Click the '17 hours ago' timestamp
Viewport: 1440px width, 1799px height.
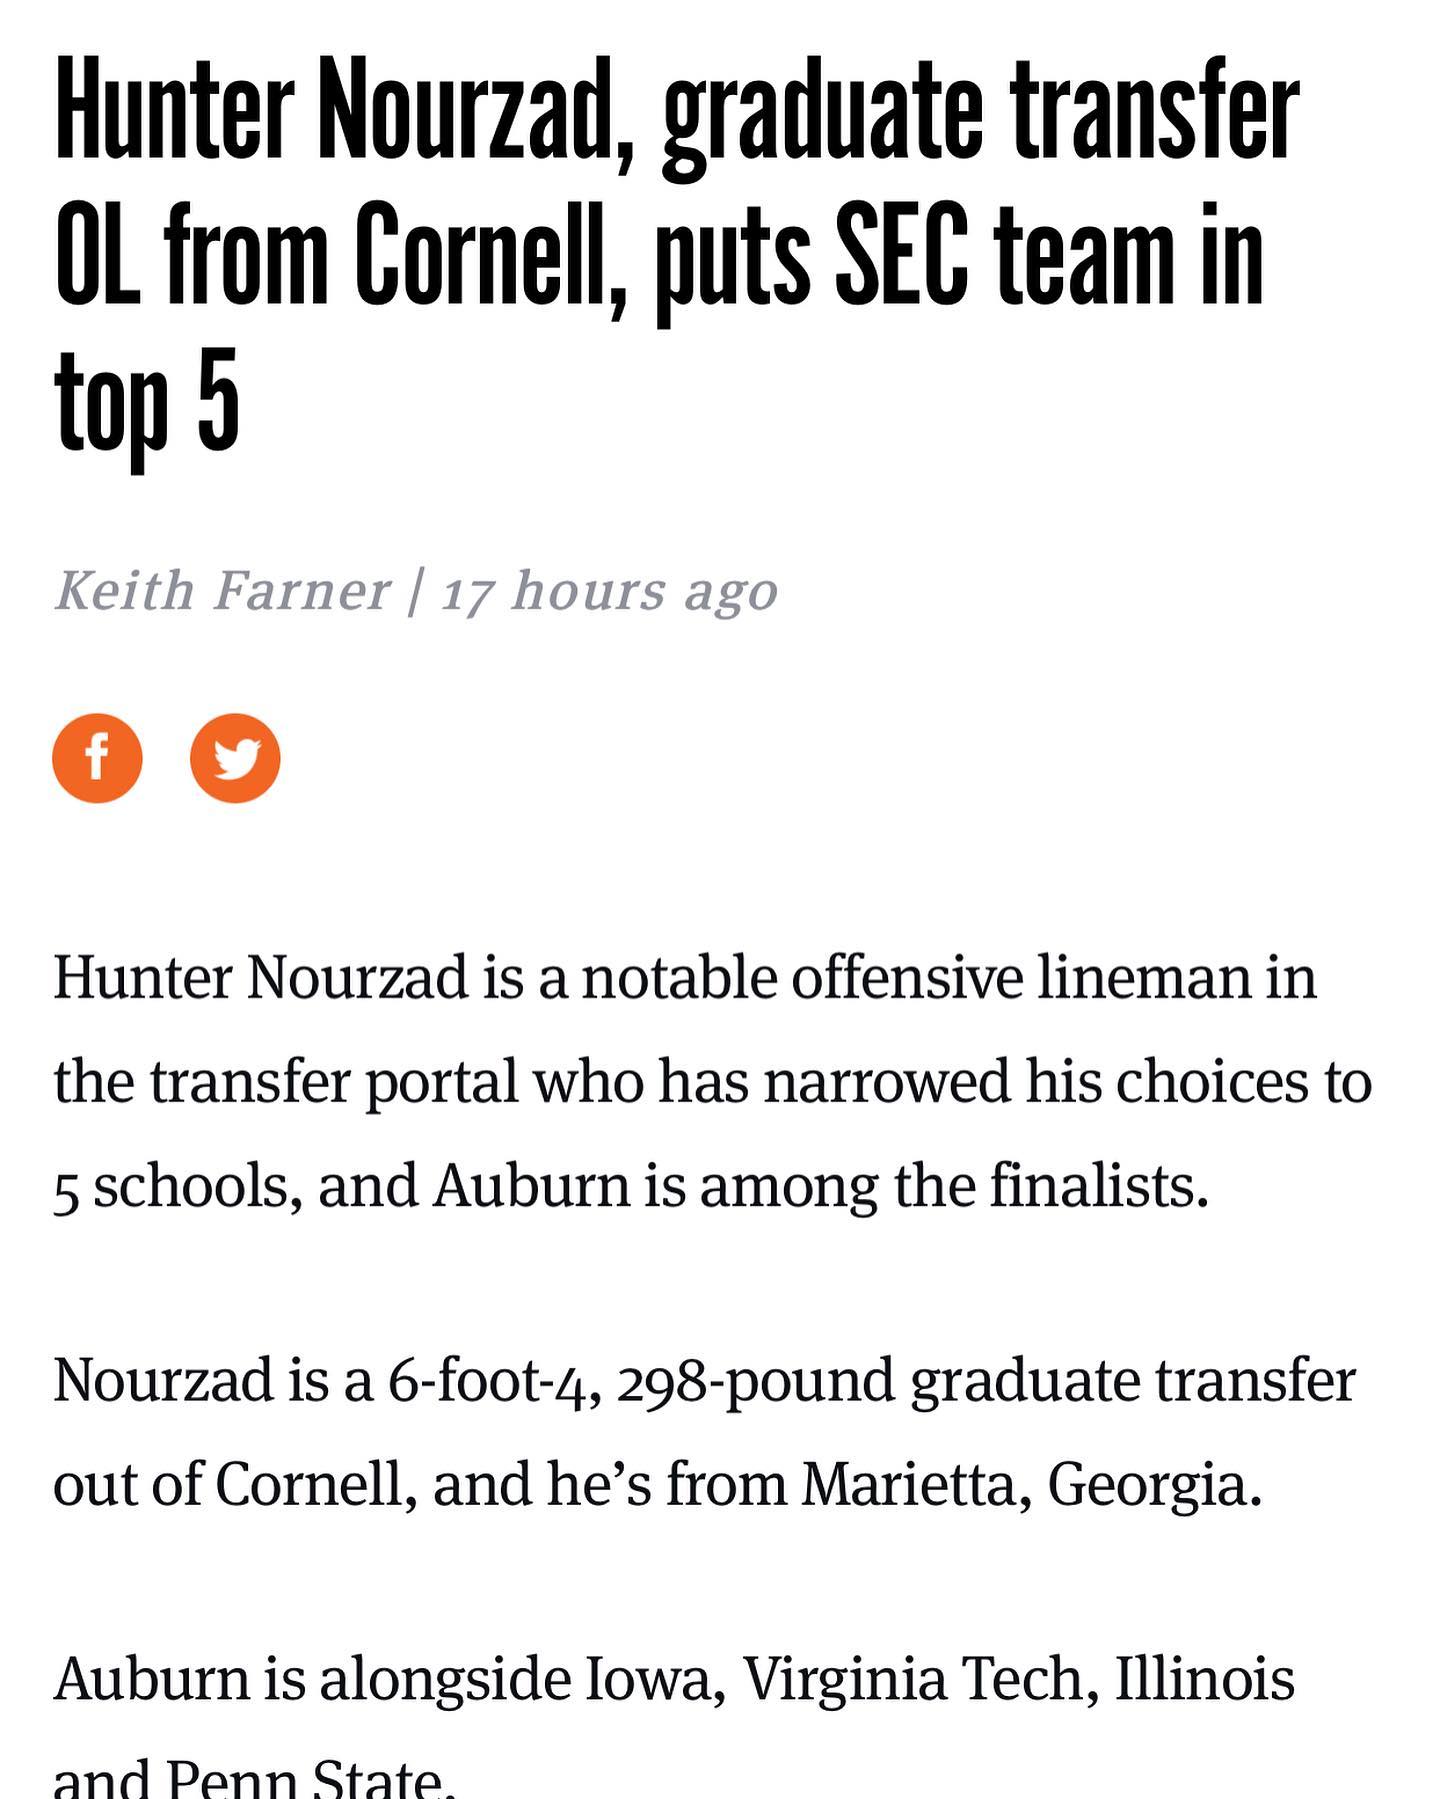tap(609, 590)
